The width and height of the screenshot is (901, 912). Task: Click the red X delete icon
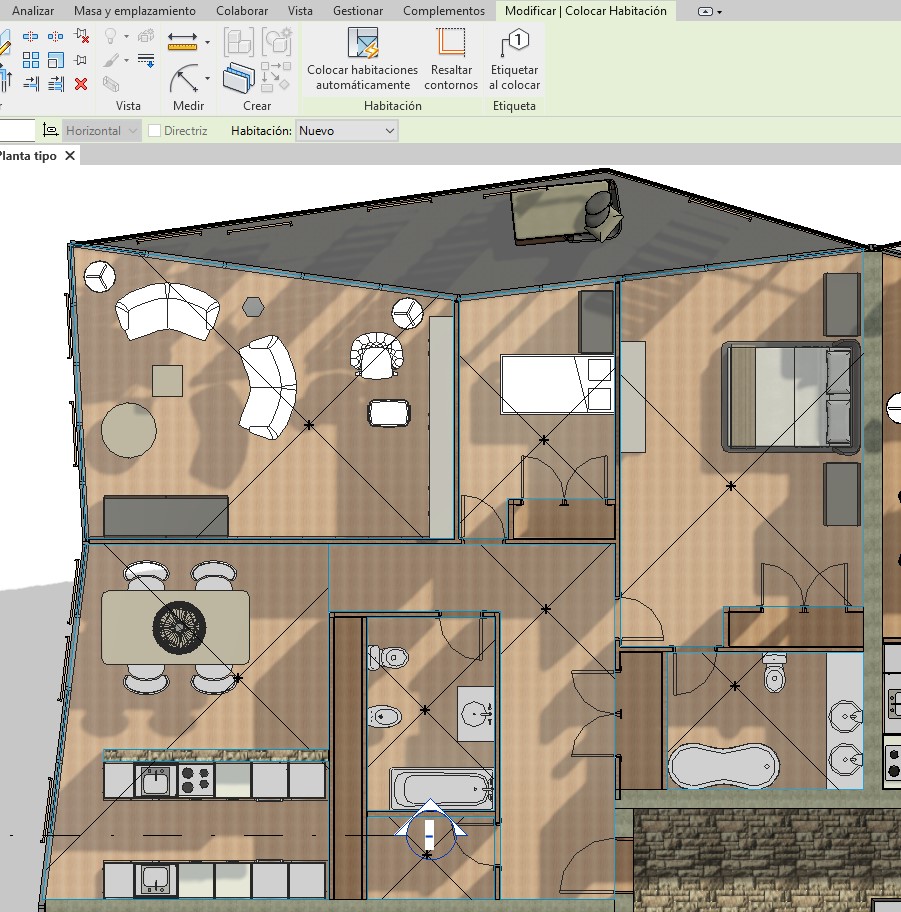tap(81, 84)
